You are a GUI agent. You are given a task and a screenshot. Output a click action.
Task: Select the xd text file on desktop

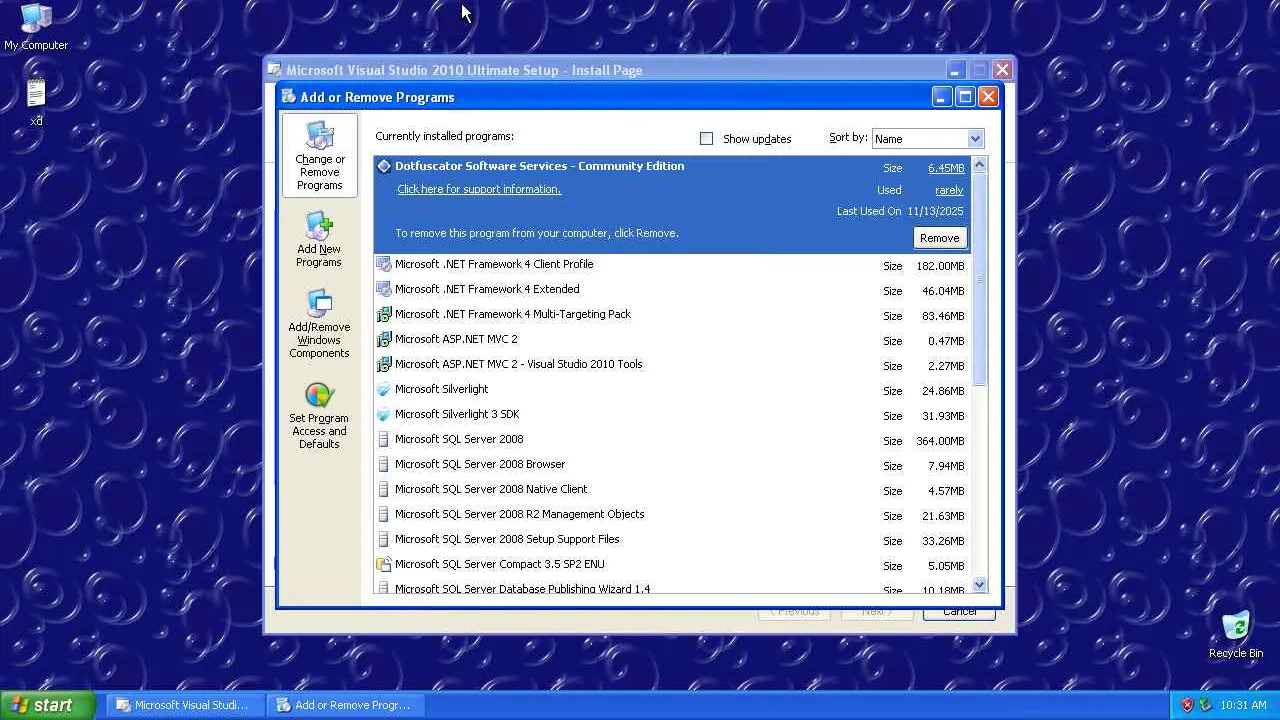pyautogui.click(x=36, y=102)
